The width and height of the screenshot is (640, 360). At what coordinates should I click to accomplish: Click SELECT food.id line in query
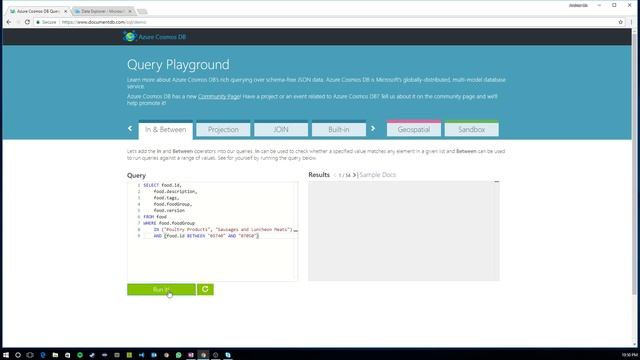pos(162,185)
